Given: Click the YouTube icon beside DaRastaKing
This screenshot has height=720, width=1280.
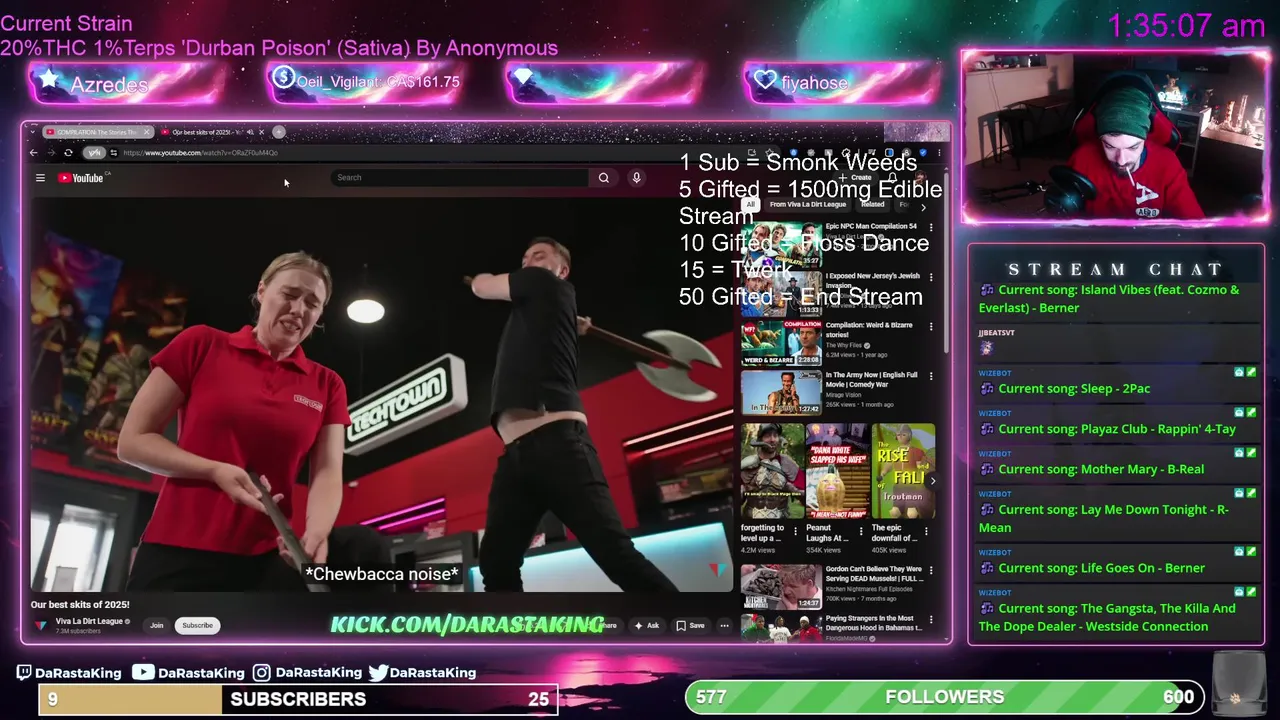Looking at the screenshot, I should [143, 672].
